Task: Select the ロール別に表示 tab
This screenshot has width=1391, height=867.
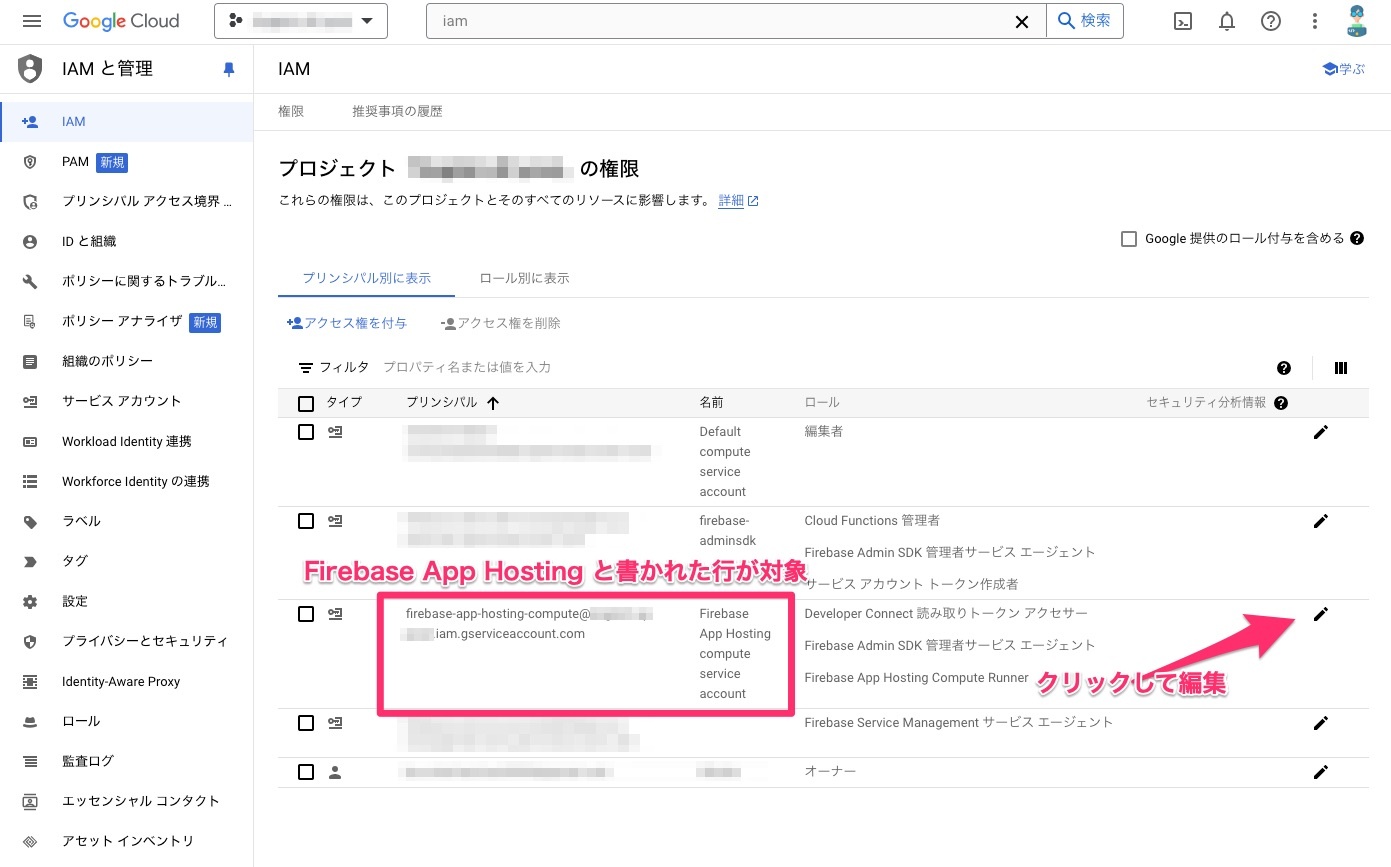Action: click(x=525, y=278)
